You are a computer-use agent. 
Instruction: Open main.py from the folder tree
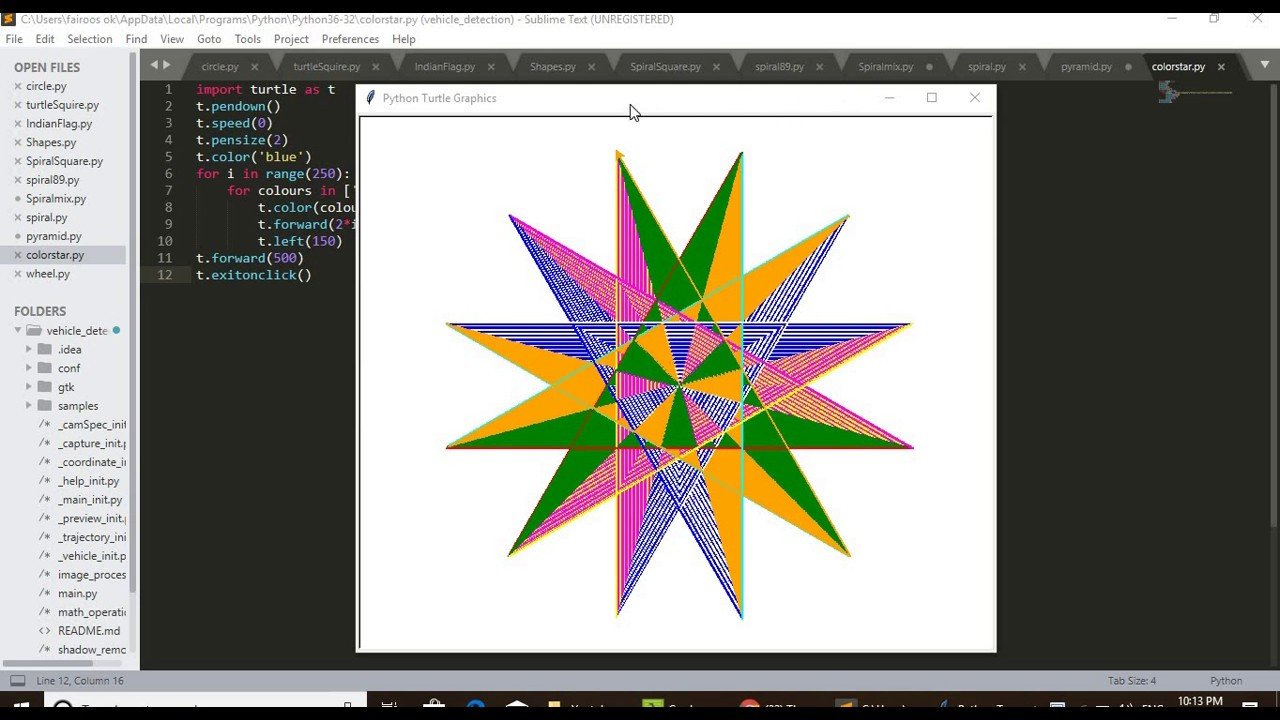77,594
